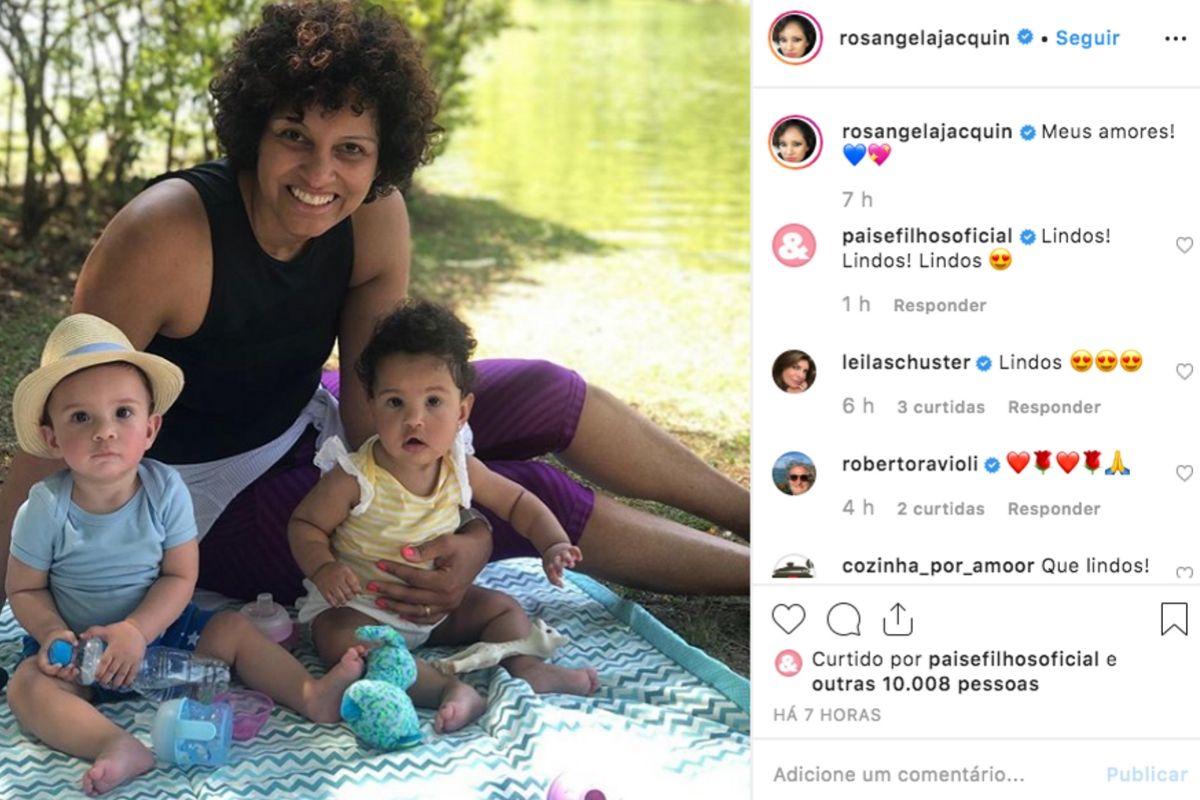Open the three-dot more options menu
Viewport: 1200px width, 800px height.
coord(1175,39)
